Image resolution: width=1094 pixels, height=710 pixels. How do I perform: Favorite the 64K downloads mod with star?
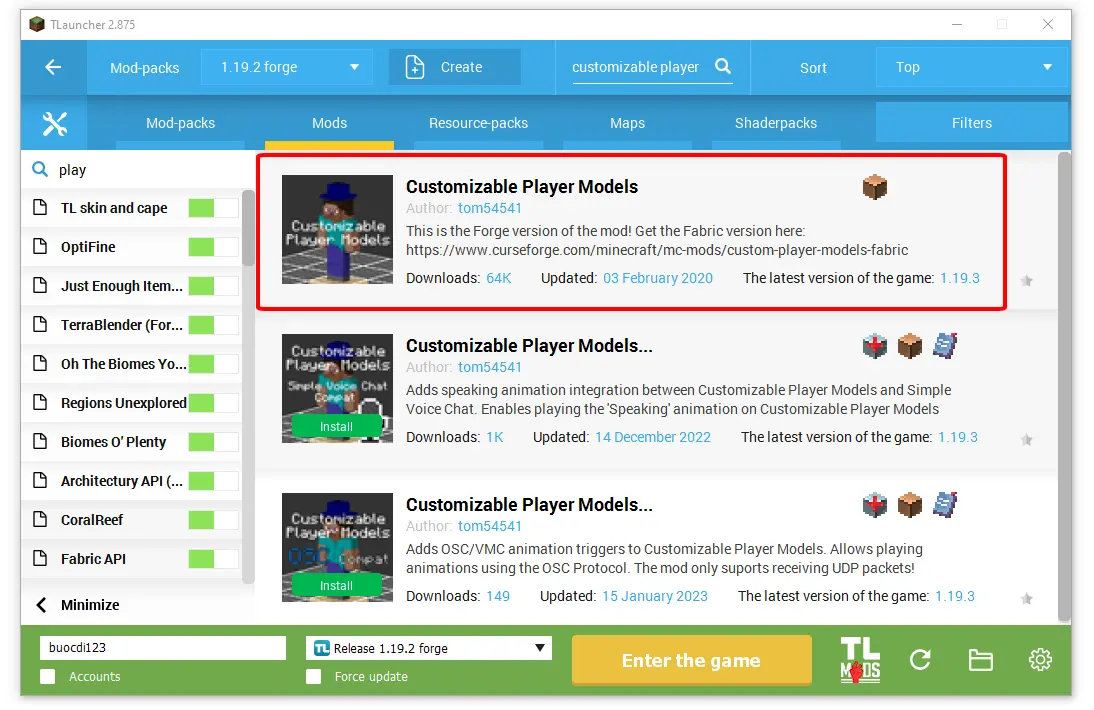1026,280
